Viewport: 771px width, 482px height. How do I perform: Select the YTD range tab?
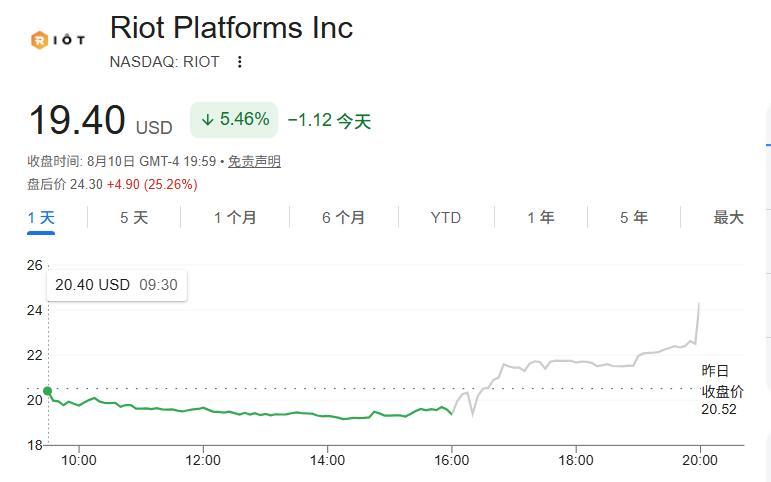pos(445,217)
